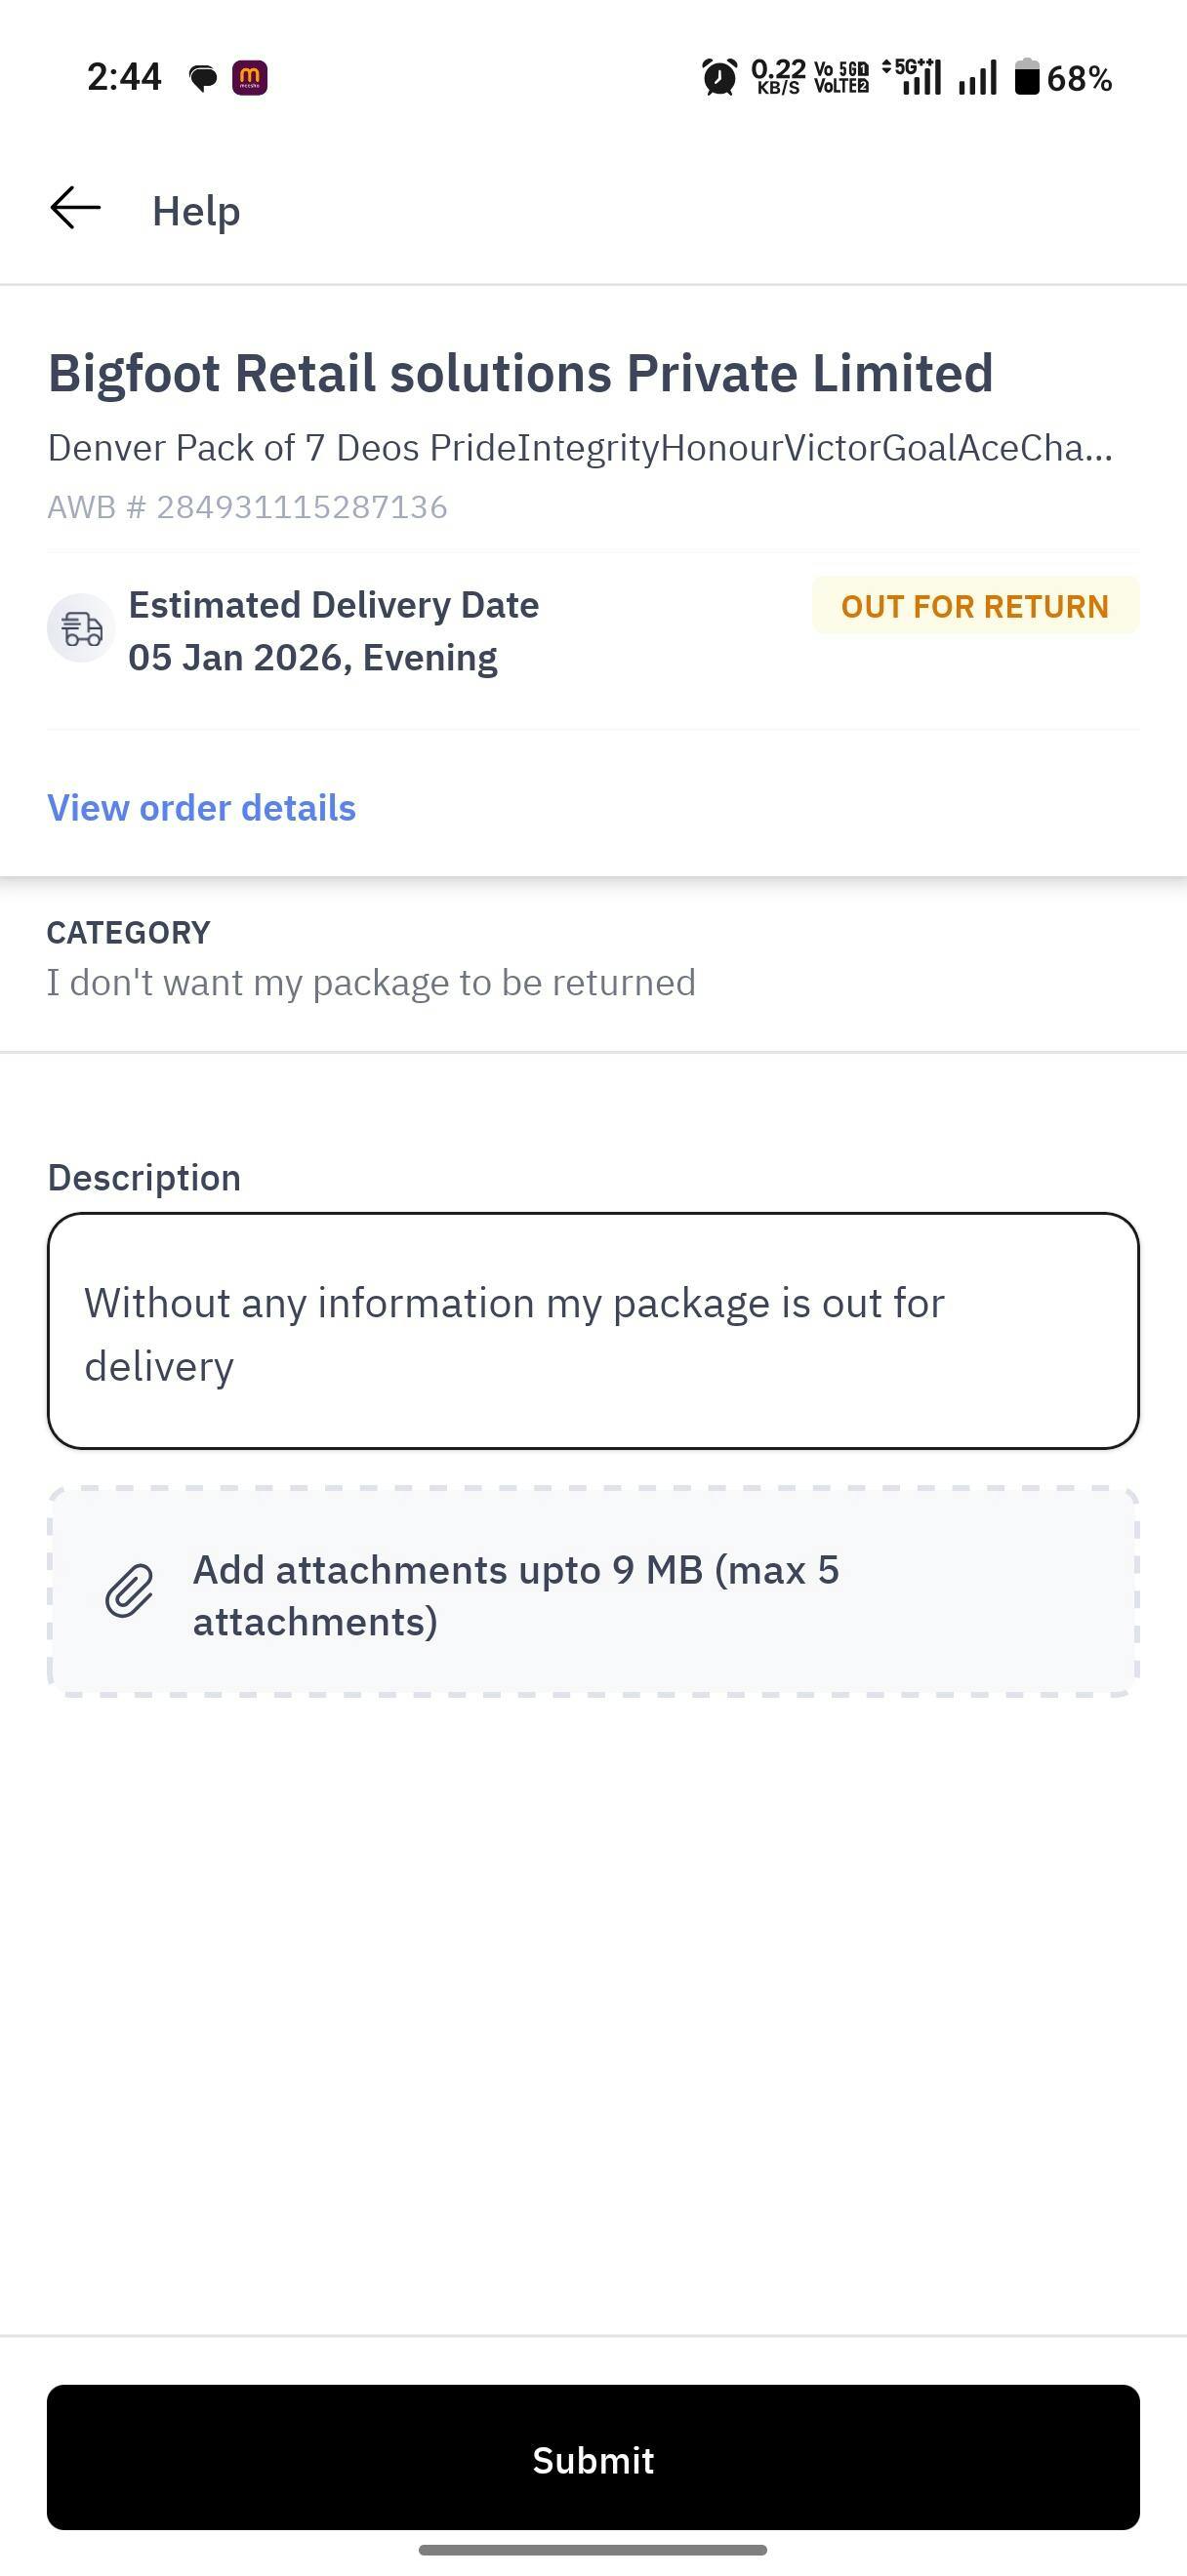Tap the bottom home gesture bar

tap(593, 2549)
